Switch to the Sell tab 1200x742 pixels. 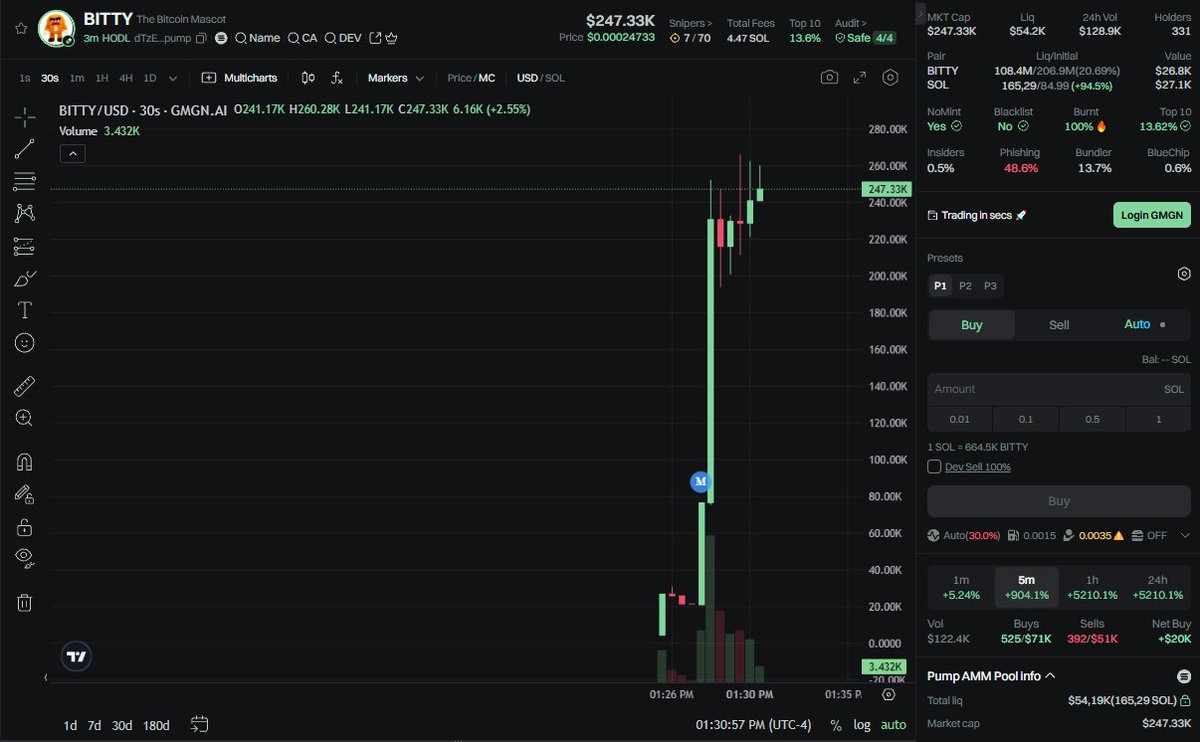[1059, 325]
